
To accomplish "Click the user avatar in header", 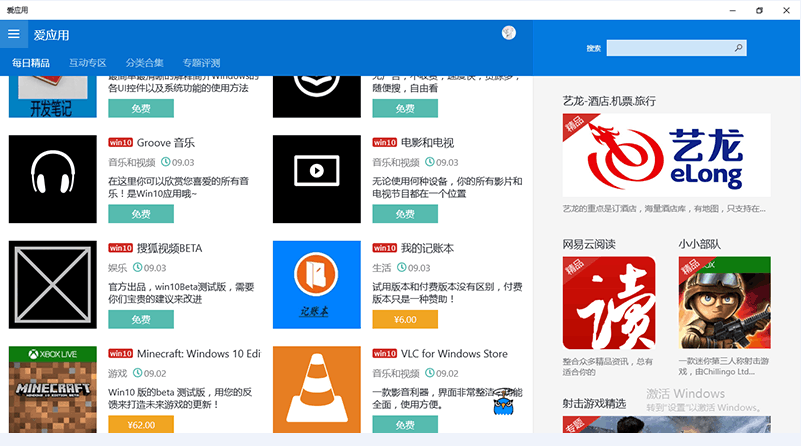I will 509,33.
